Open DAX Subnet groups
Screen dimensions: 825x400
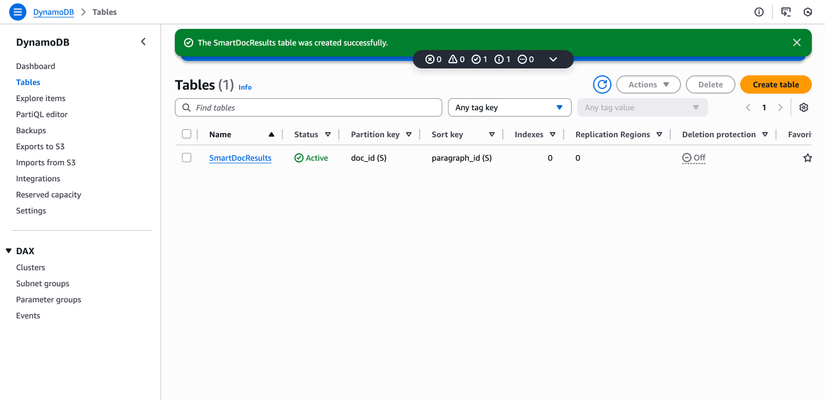[x=43, y=284]
